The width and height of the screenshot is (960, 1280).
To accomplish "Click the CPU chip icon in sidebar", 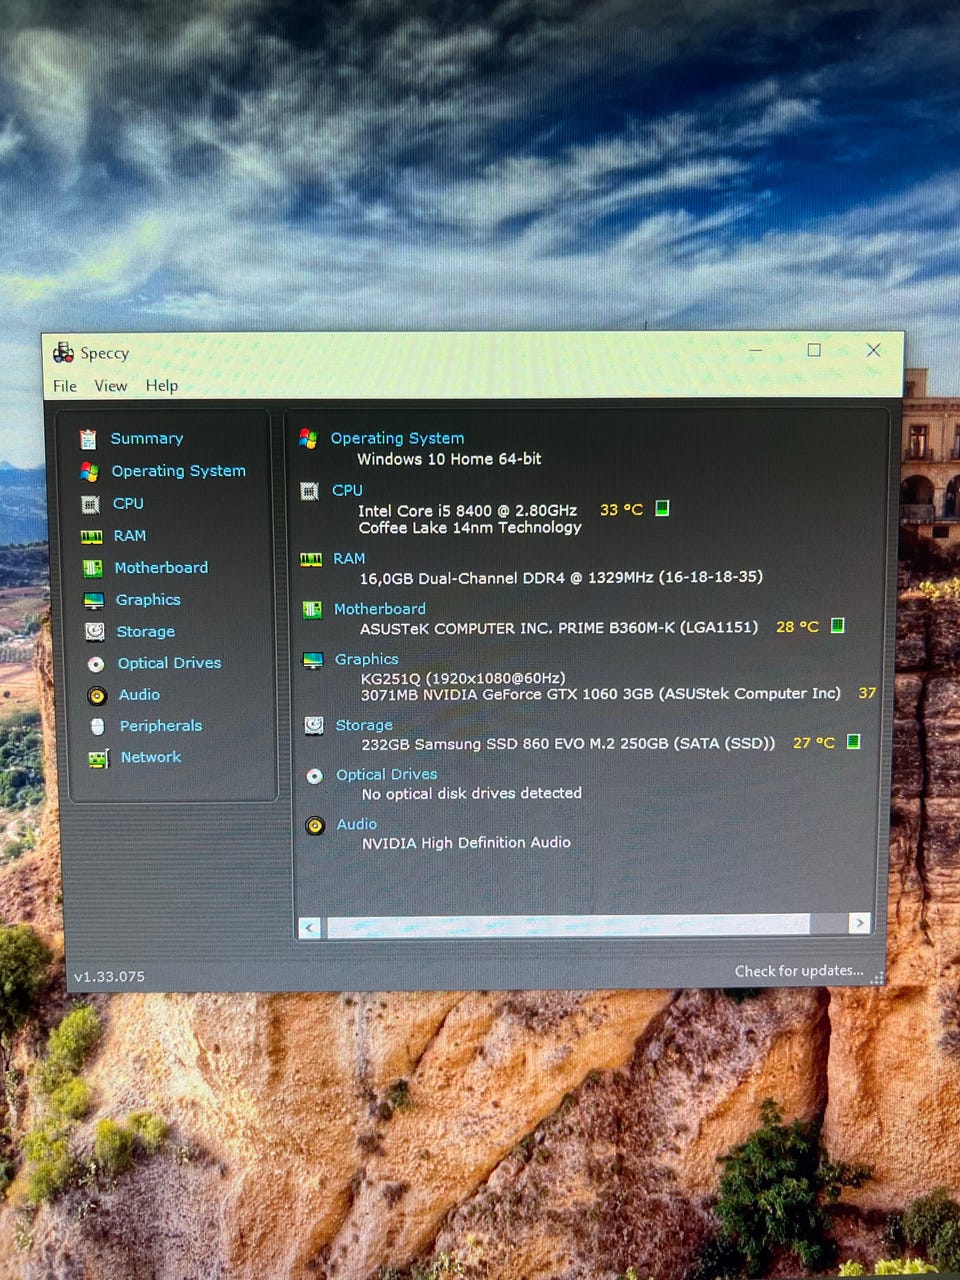I will pos(90,504).
